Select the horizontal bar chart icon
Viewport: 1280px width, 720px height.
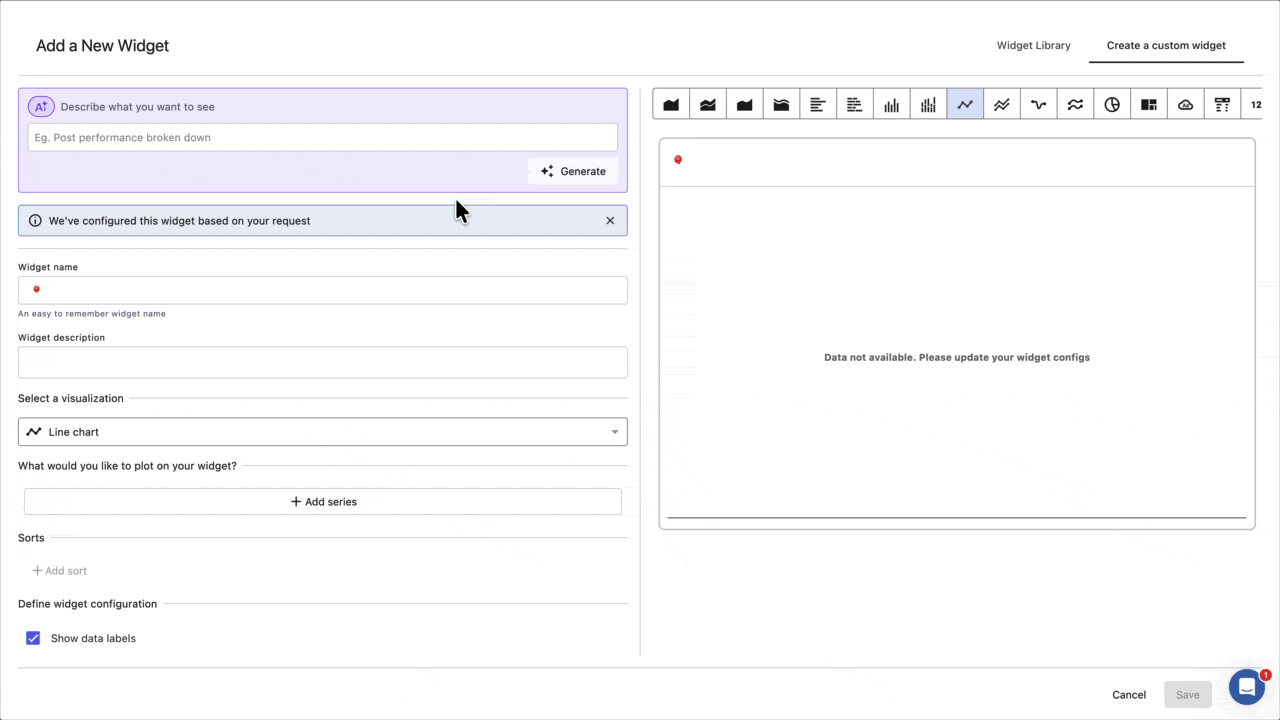point(817,104)
